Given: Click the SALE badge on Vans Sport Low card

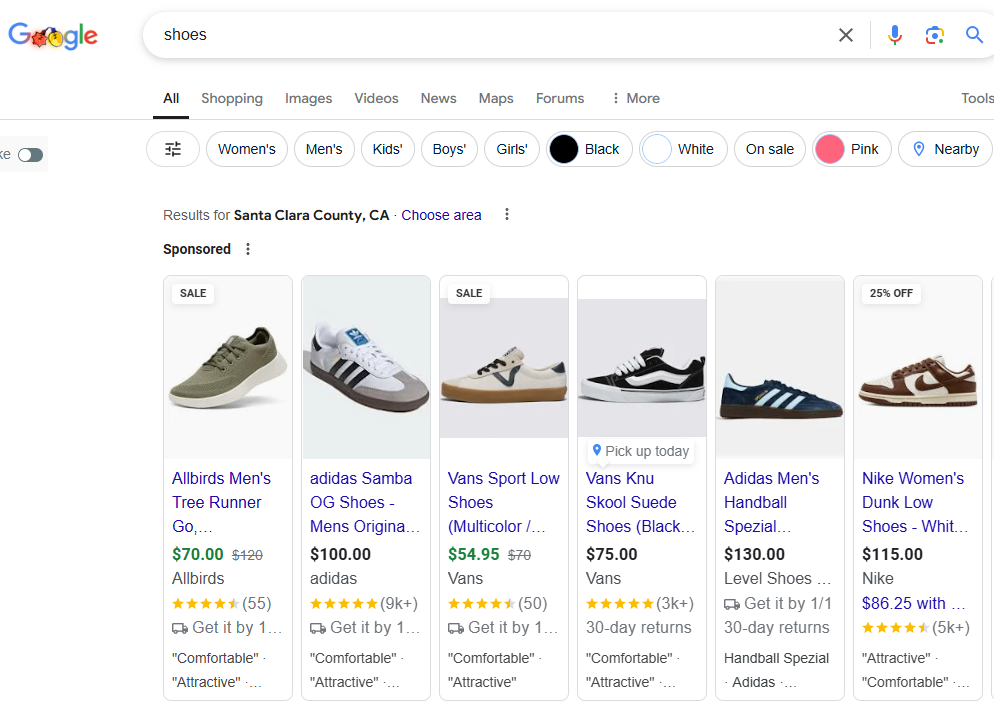Looking at the screenshot, I should (469, 293).
